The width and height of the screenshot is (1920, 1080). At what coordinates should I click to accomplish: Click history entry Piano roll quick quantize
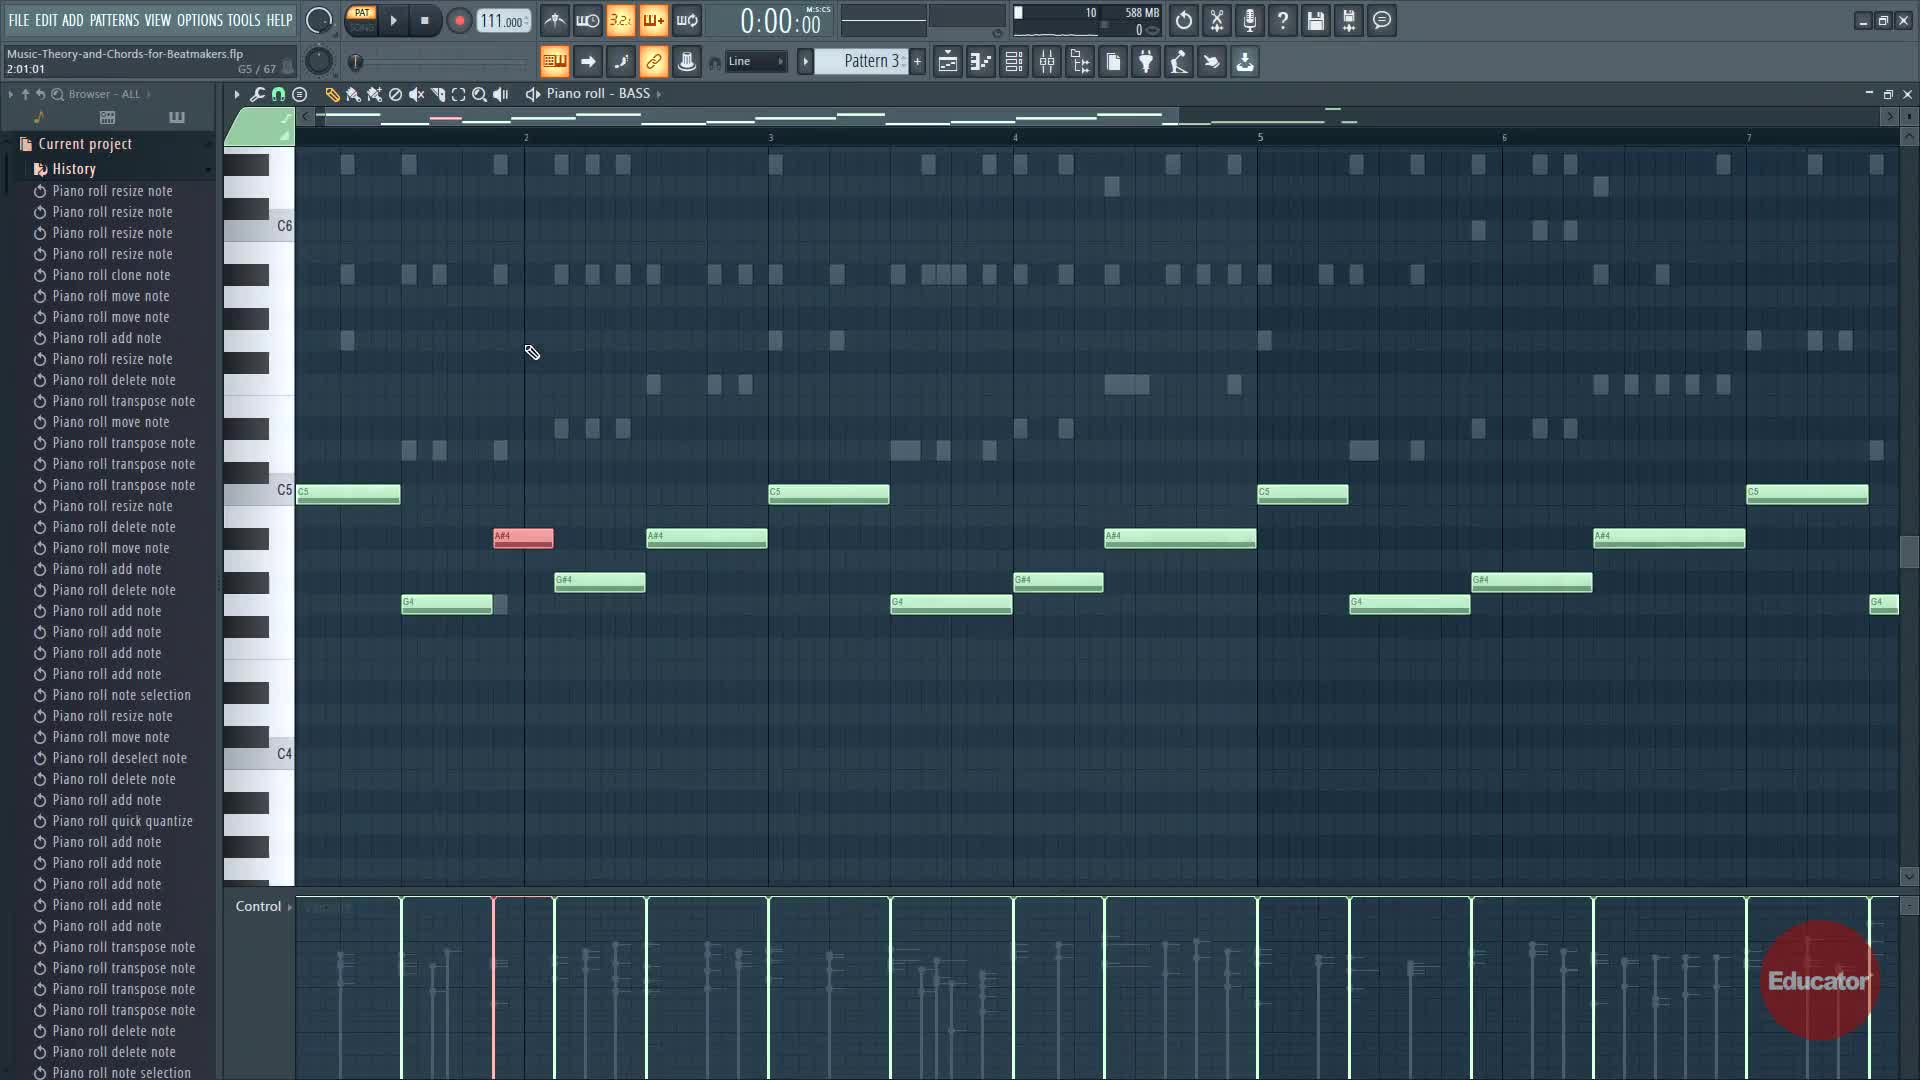122,821
